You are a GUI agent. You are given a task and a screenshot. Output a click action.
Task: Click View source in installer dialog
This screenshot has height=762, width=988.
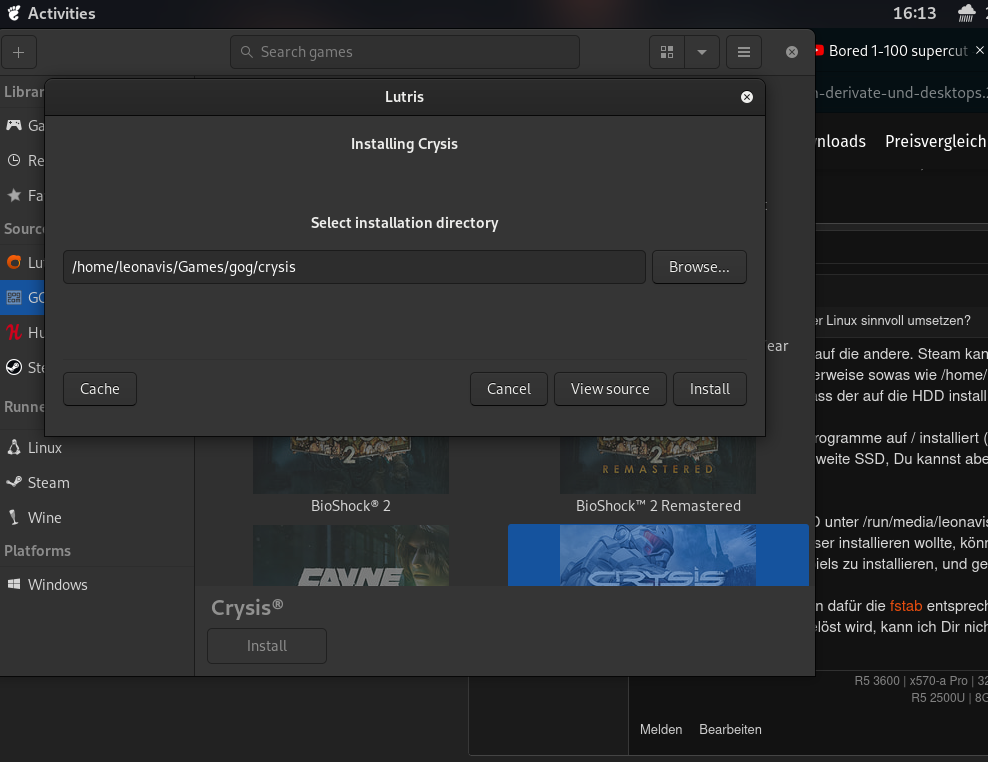click(x=610, y=389)
